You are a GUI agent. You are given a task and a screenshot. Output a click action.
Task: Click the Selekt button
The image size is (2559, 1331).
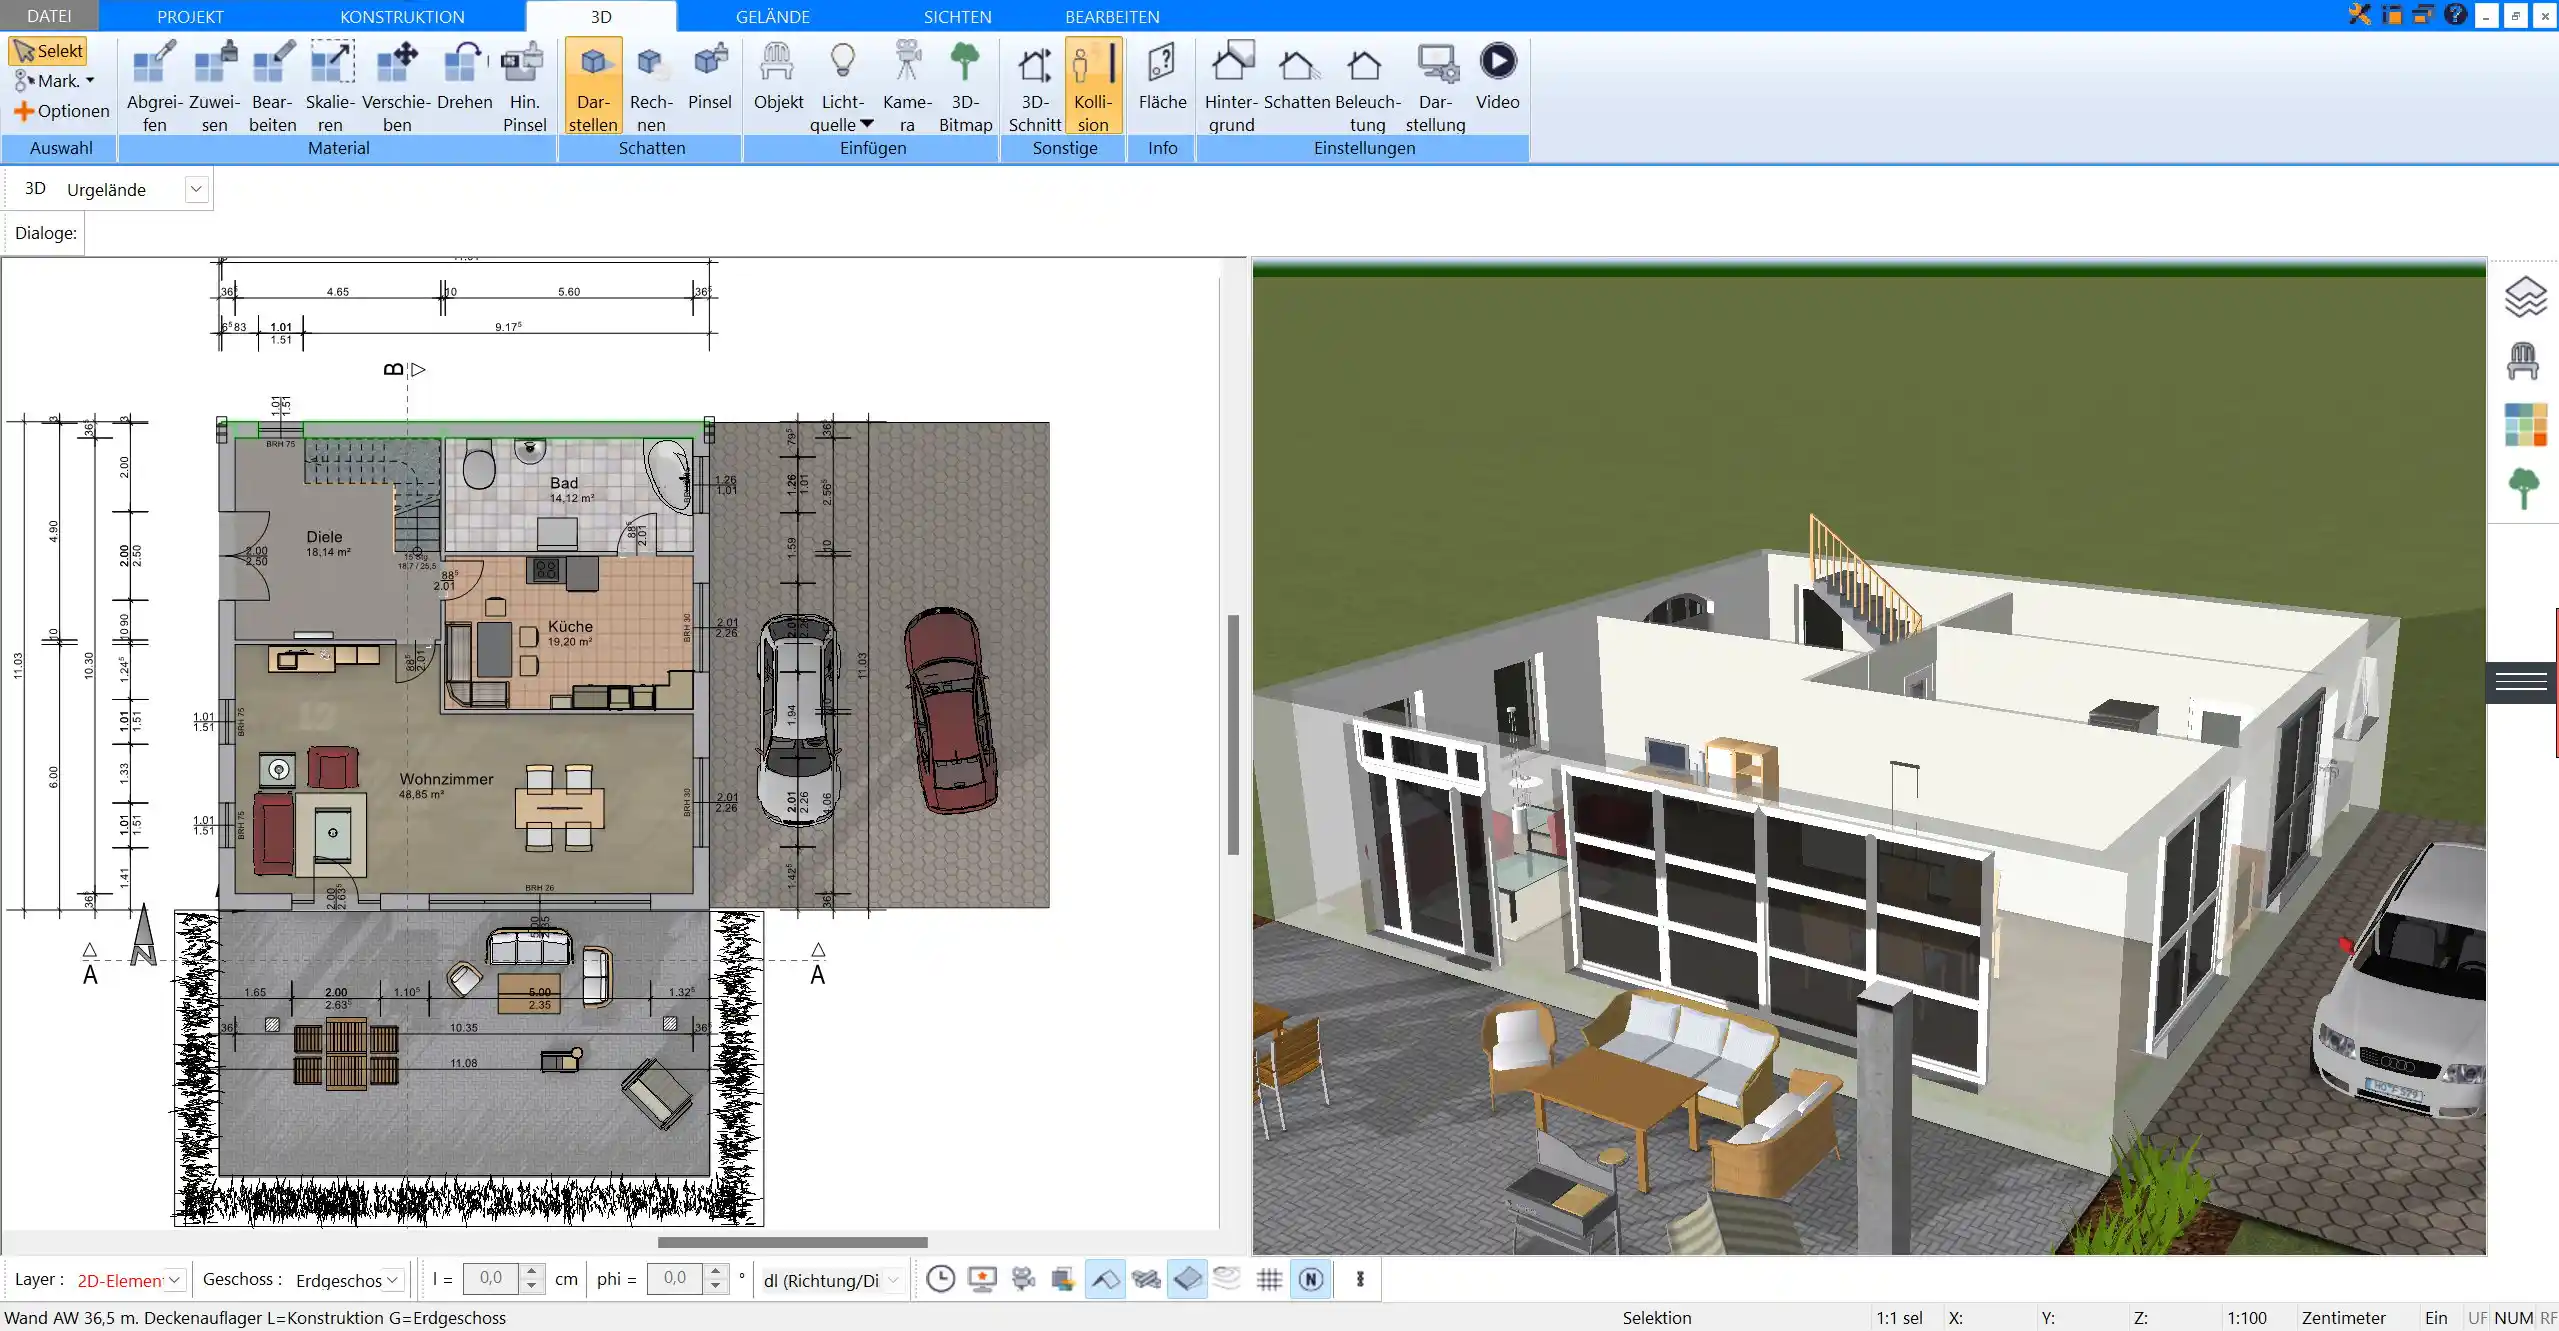[48, 51]
